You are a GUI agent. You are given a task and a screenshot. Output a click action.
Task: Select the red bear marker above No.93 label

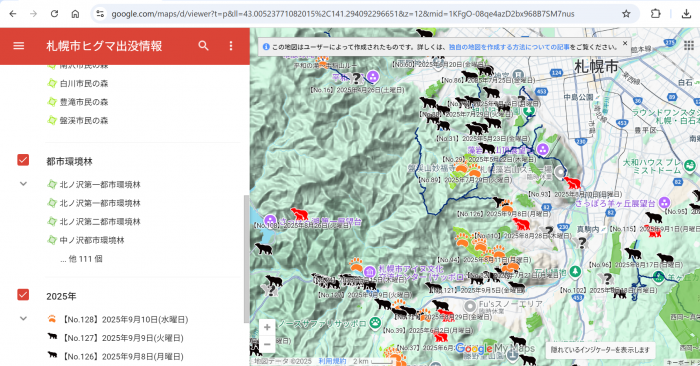pyautogui.click(x=572, y=183)
